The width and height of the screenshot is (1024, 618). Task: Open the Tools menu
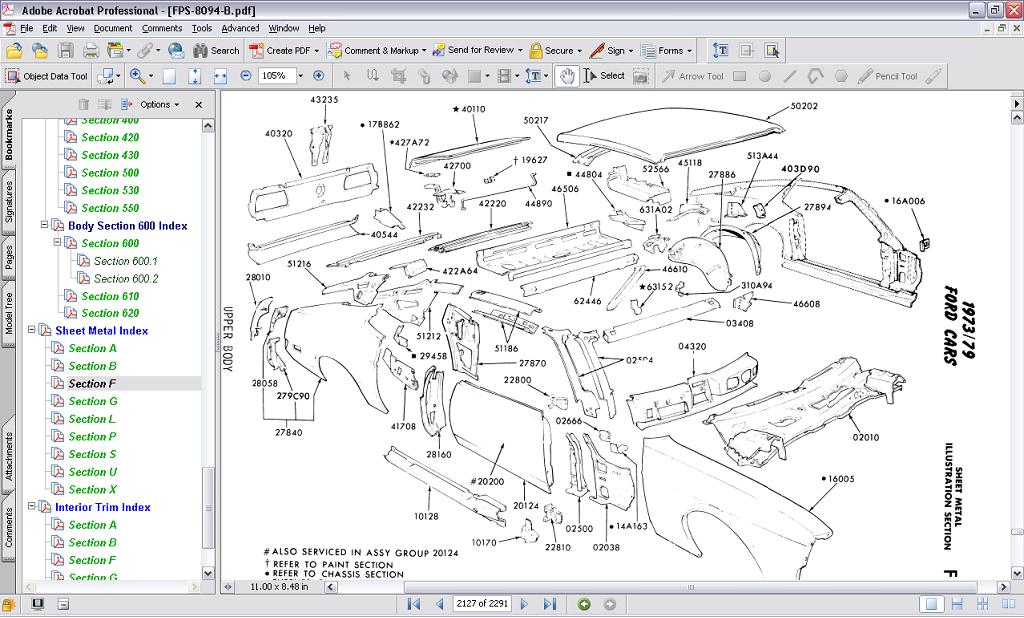point(202,28)
